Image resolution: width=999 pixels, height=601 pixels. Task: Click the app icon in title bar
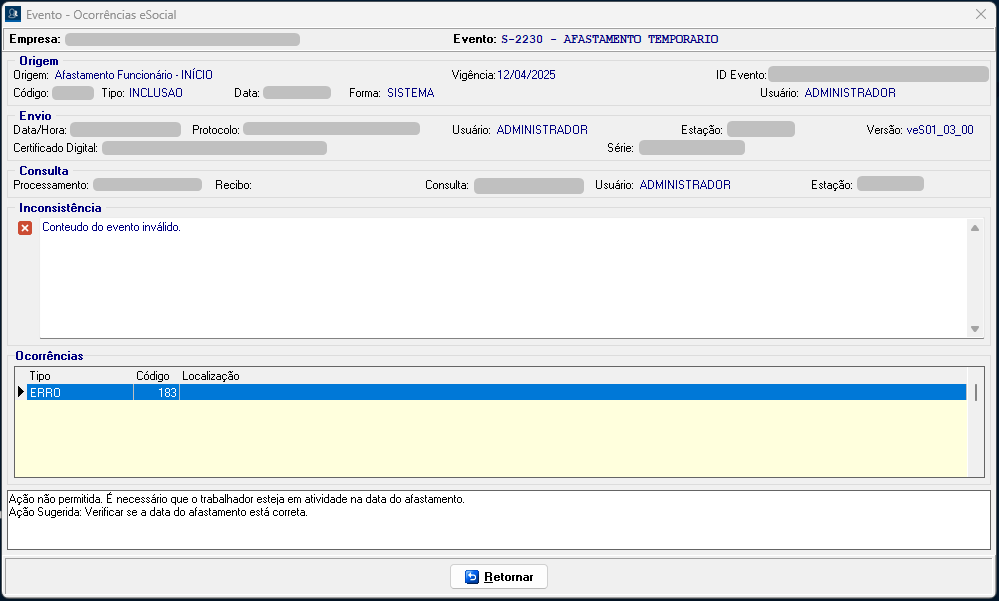click(x=13, y=15)
